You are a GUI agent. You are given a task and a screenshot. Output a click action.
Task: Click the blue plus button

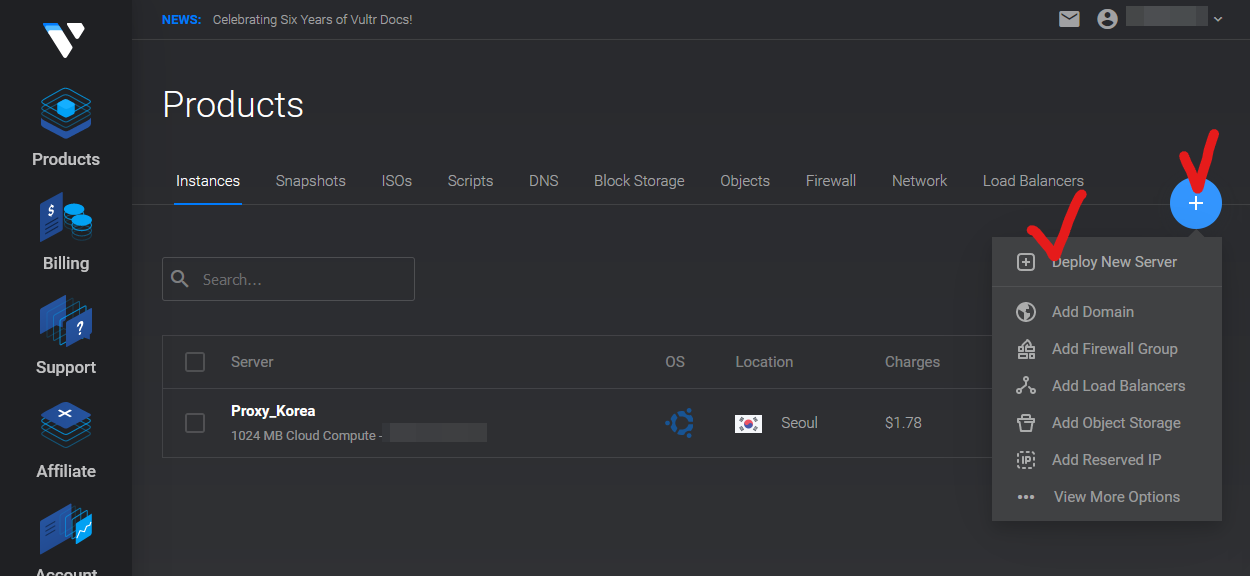coord(1196,203)
